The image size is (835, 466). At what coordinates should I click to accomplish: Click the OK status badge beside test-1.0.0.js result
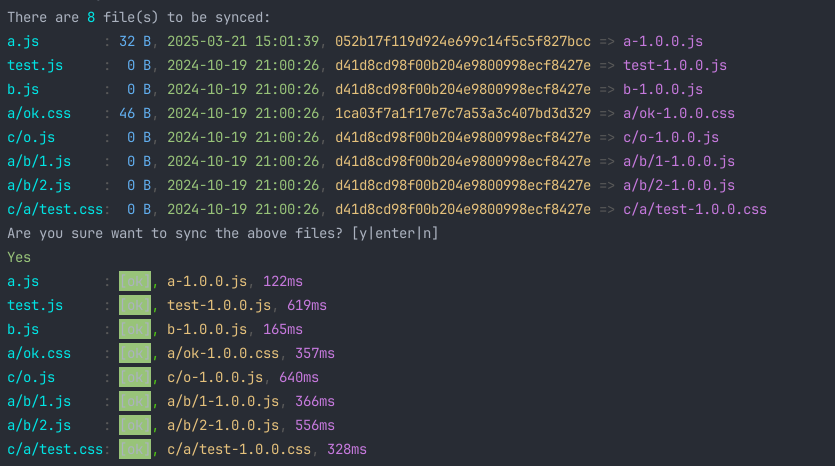[134, 305]
